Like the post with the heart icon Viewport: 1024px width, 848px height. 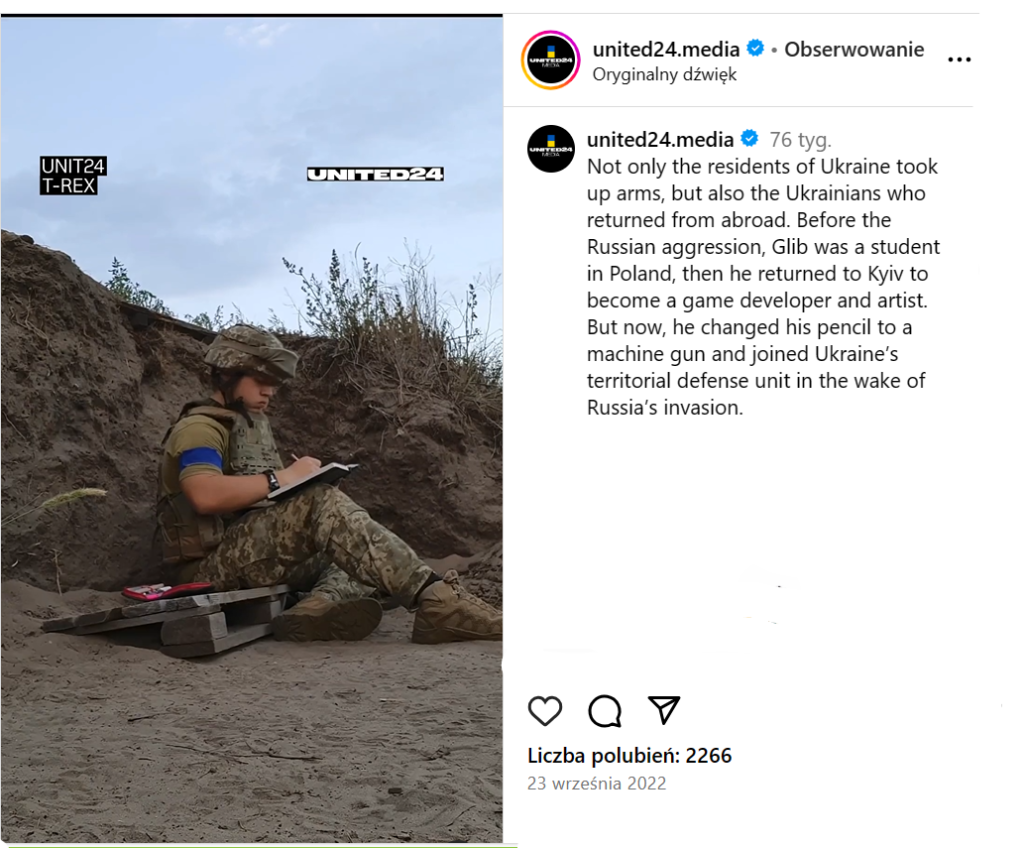click(x=545, y=711)
